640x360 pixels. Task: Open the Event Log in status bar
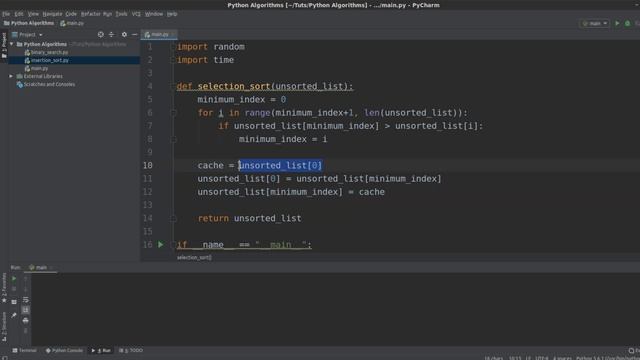click(x=634, y=351)
